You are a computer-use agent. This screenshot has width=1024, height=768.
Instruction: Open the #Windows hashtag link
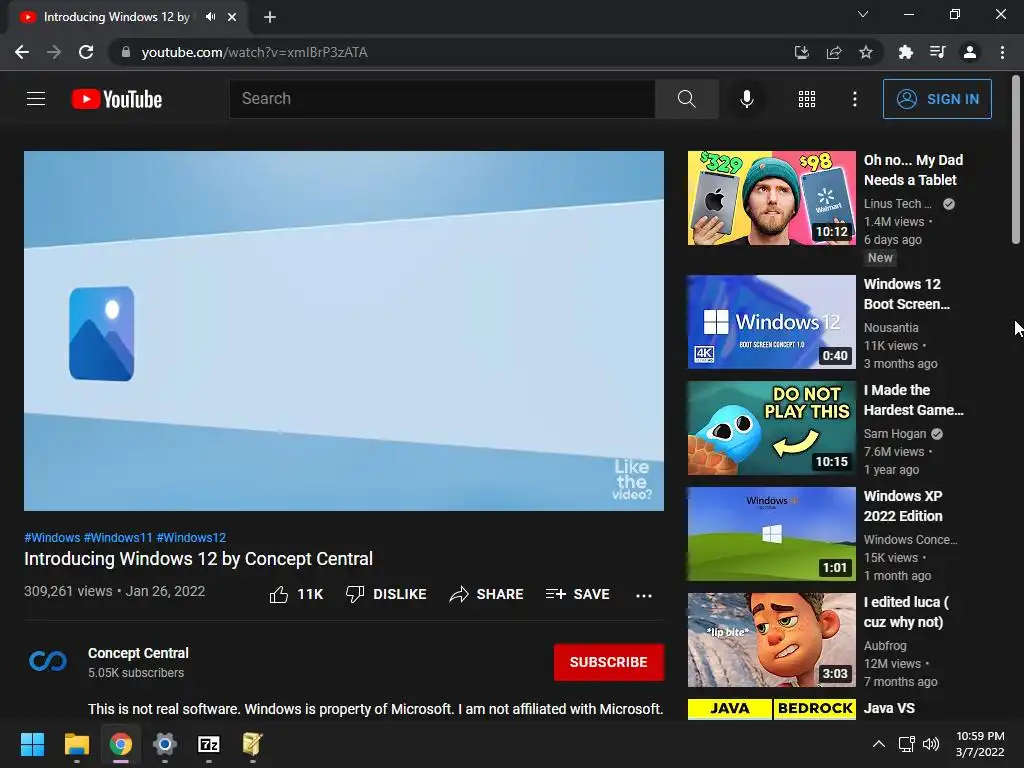[x=52, y=537]
